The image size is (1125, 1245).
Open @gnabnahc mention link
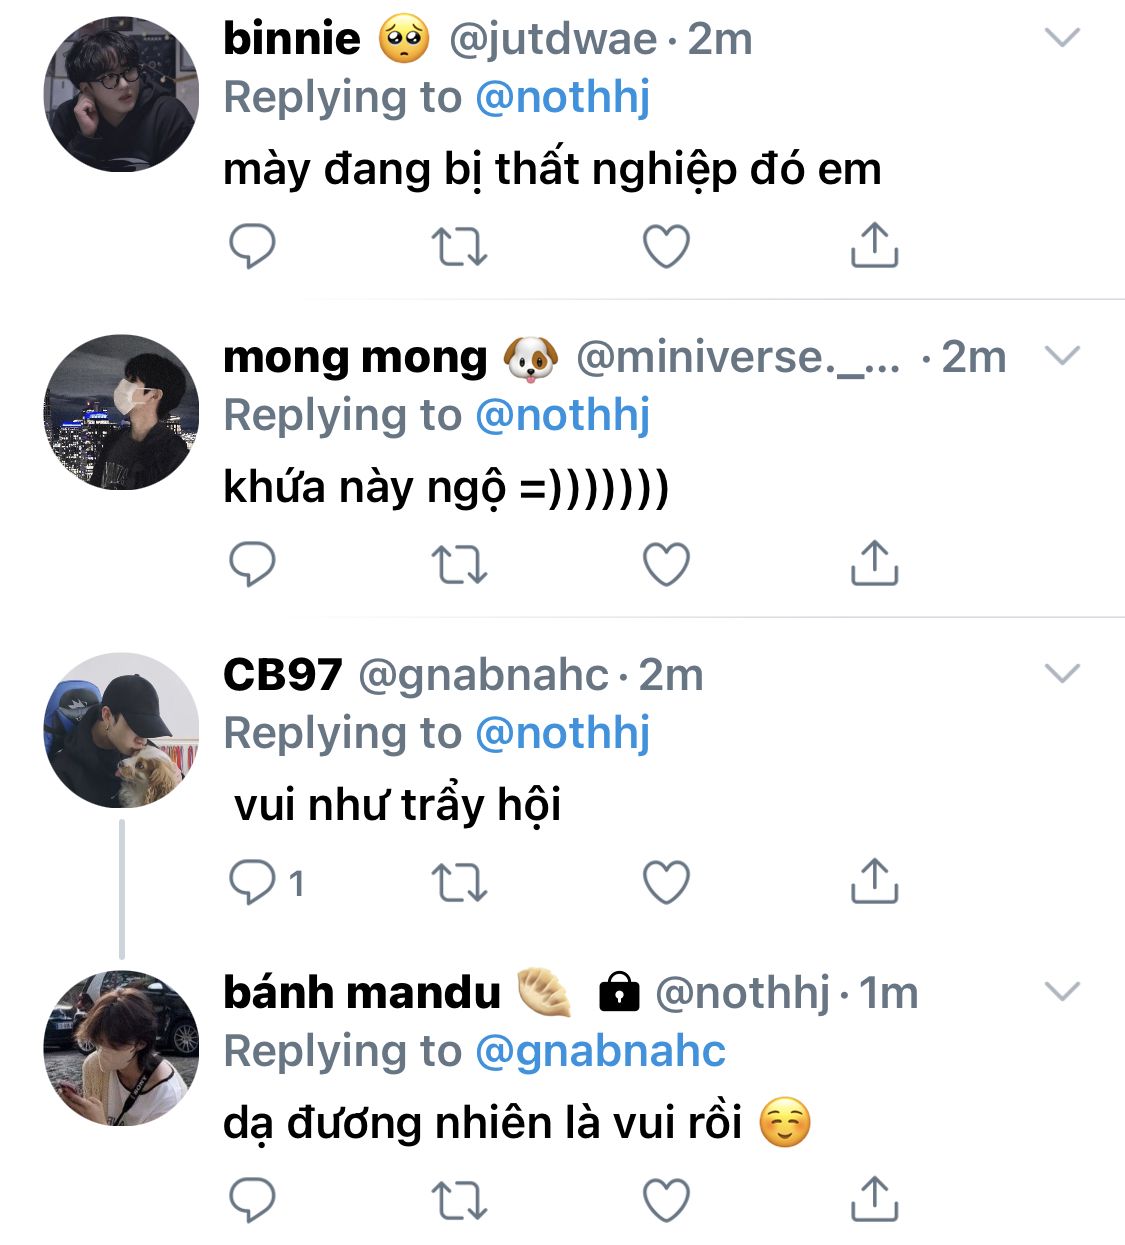coord(600,1052)
